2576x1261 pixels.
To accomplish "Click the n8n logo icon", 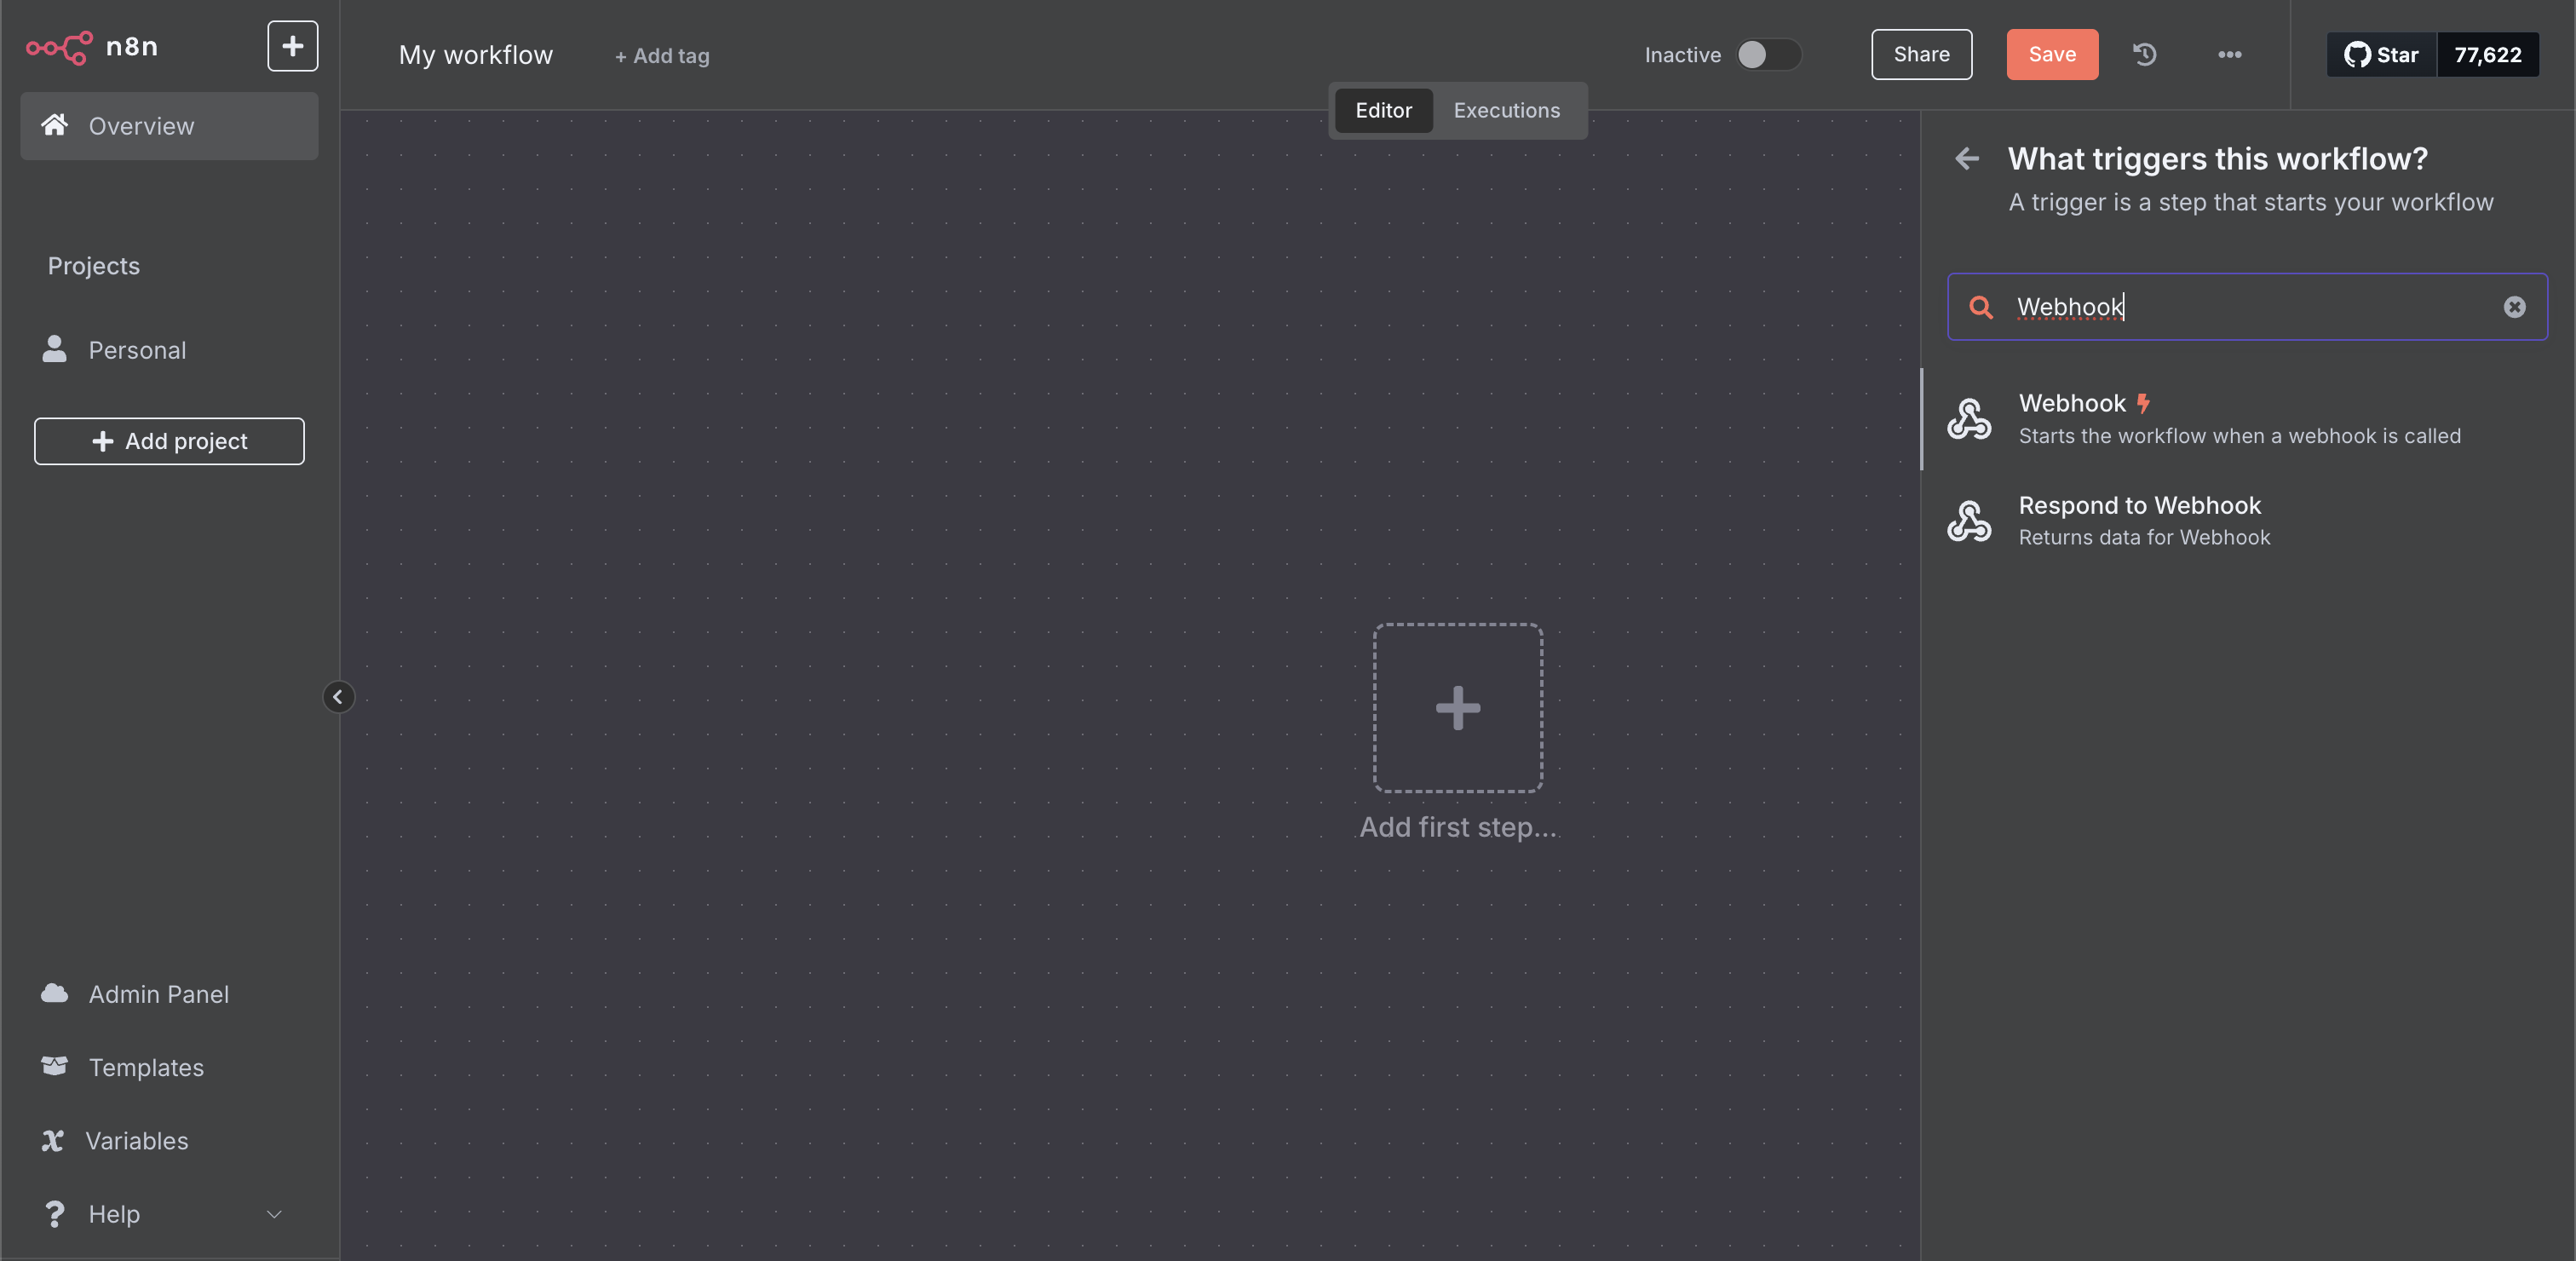I will point(59,47).
